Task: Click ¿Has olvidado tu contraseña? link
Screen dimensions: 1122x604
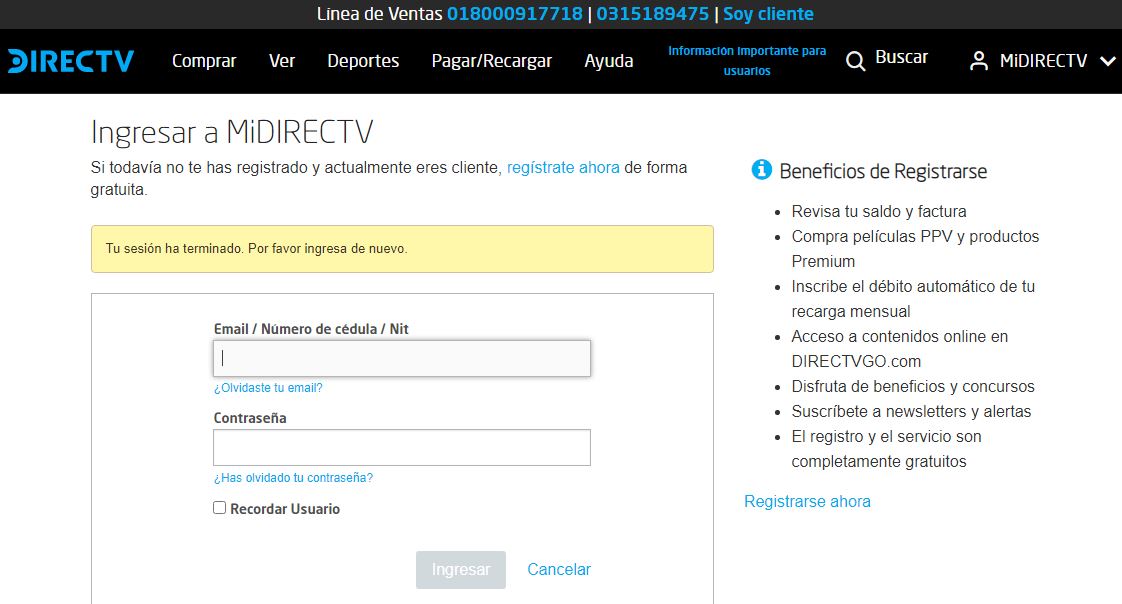Action: click(293, 477)
